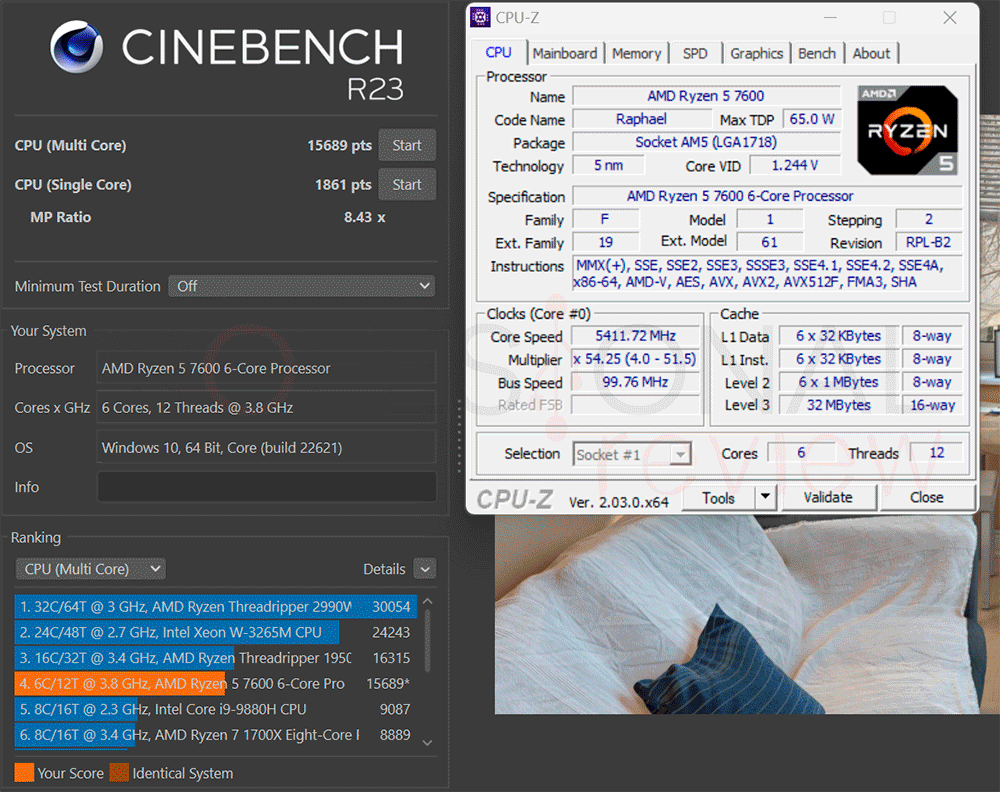Select the Threadripper 2990WX ranking row
Viewport: 1000px width, 792px height.
pyautogui.click(x=216, y=606)
